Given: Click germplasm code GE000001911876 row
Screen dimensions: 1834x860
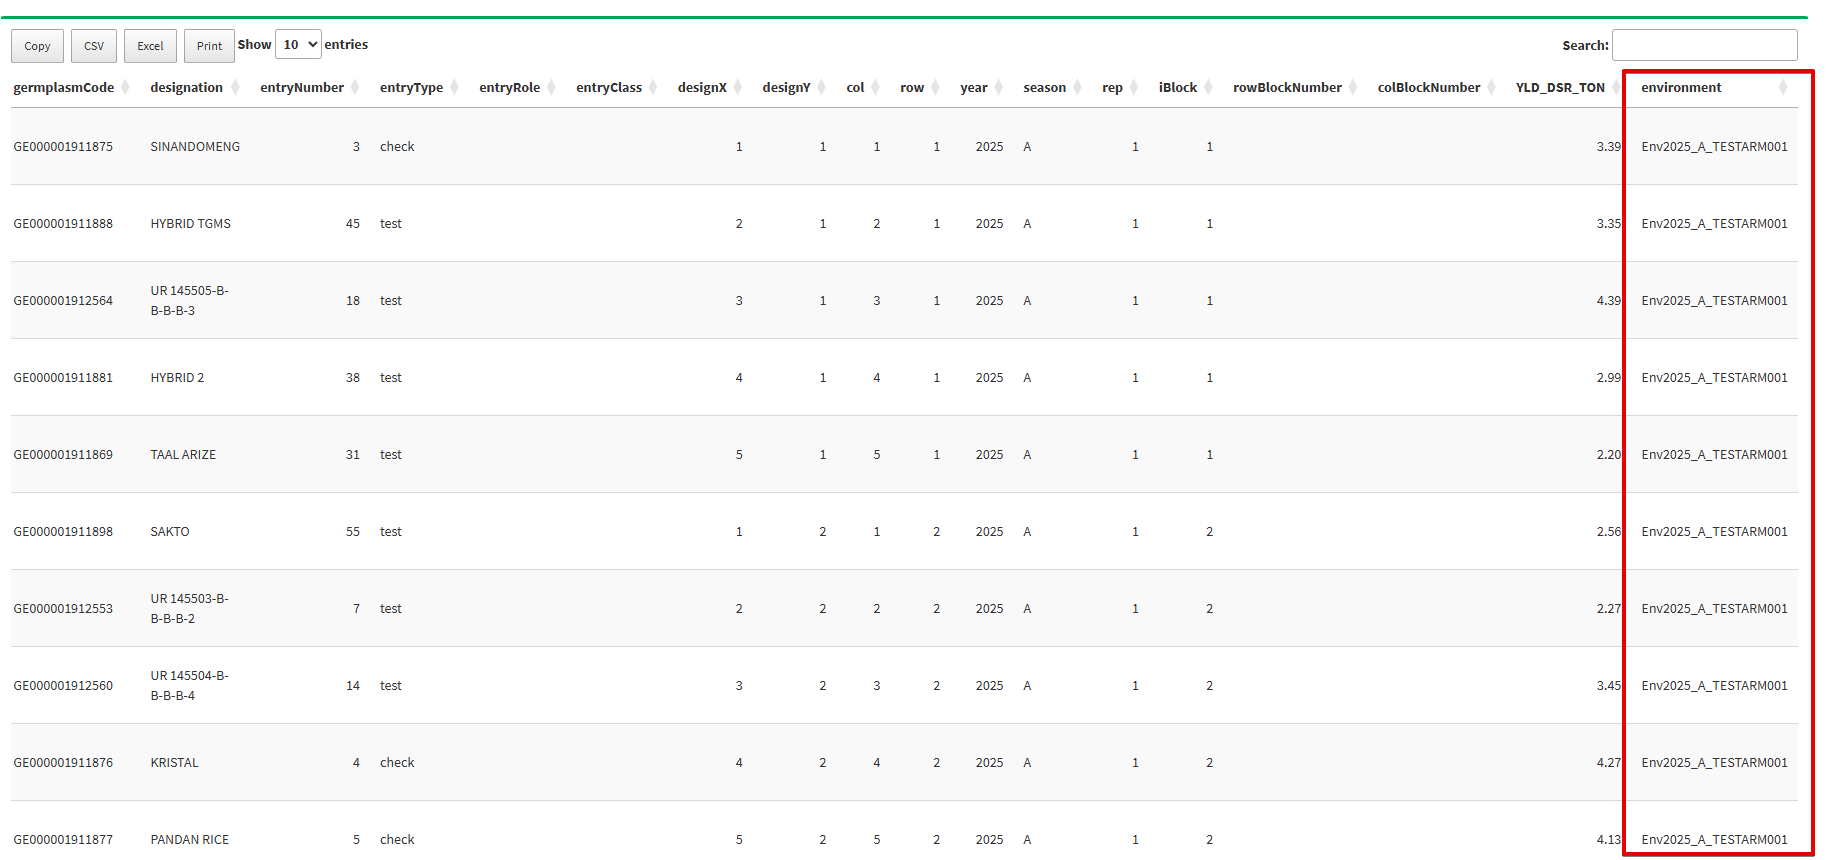Looking at the screenshot, I should pos(63,763).
